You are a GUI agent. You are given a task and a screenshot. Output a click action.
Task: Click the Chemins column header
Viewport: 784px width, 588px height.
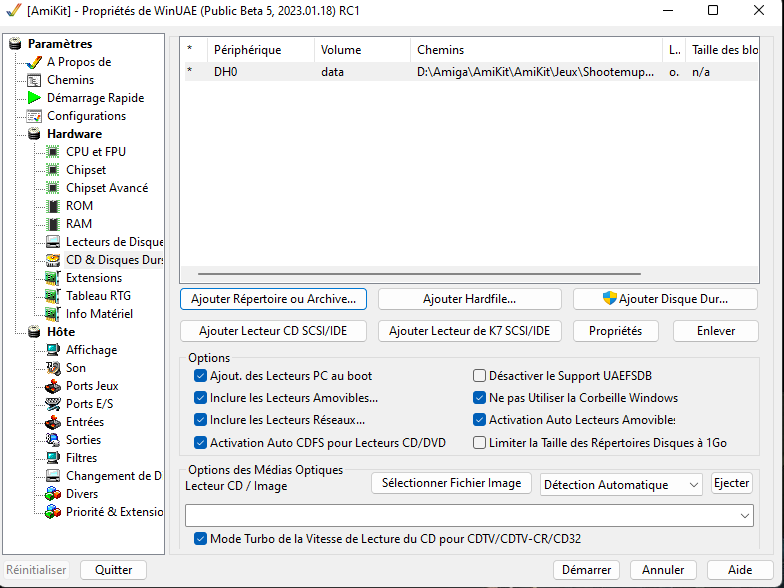[536, 50]
